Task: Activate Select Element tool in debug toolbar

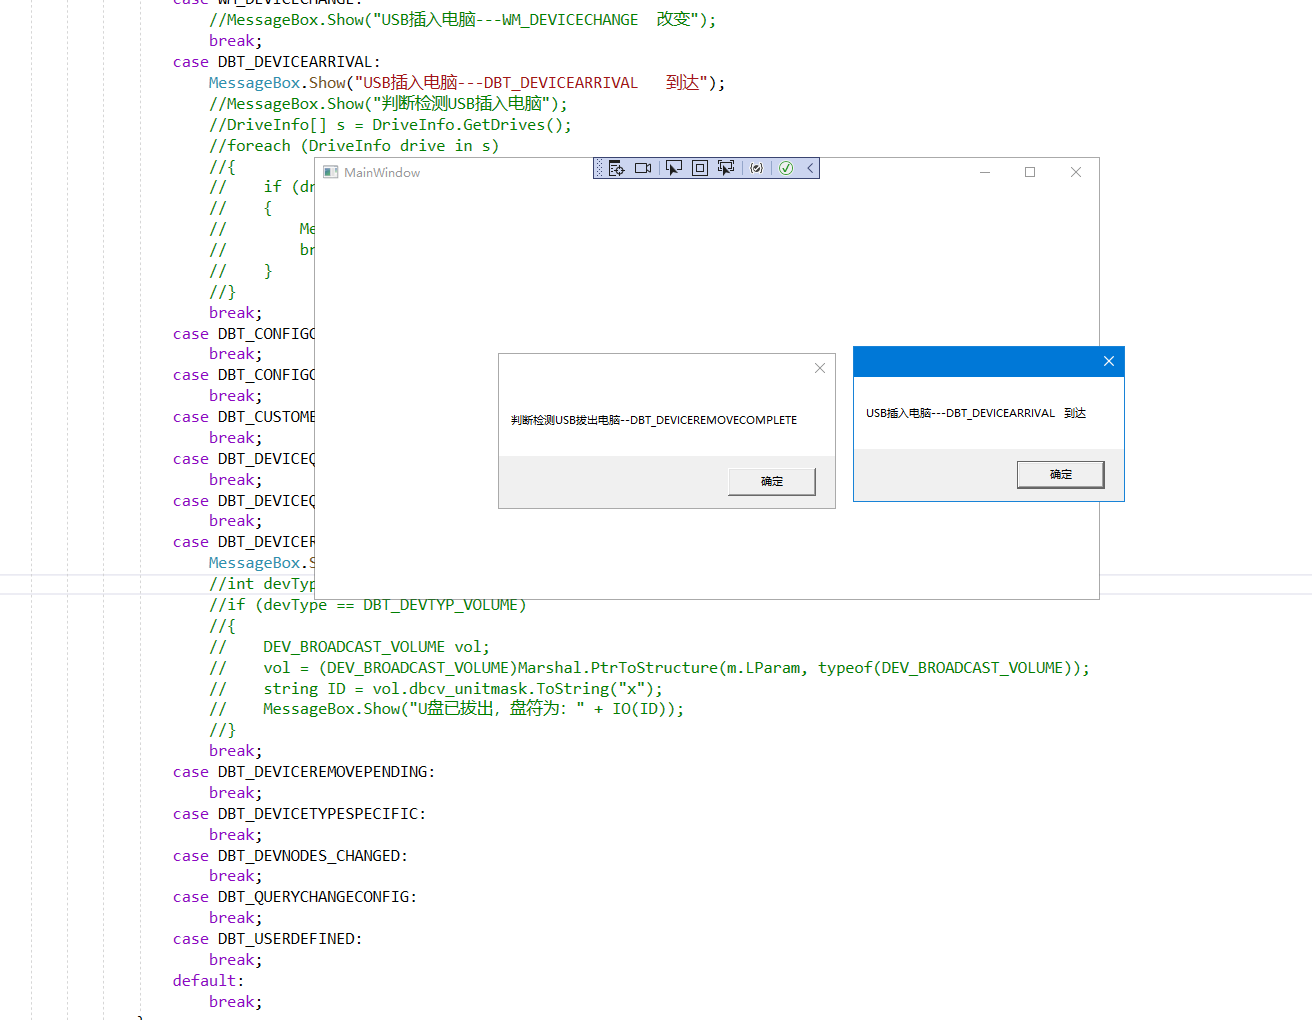Action: point(674,168)
